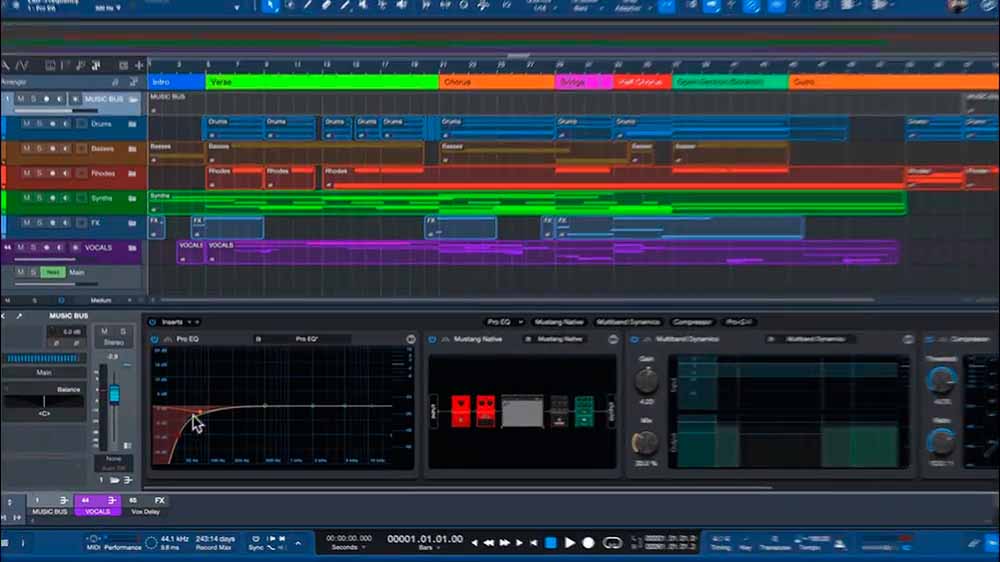Click the Balance pan control

click(x=44, y=402)
